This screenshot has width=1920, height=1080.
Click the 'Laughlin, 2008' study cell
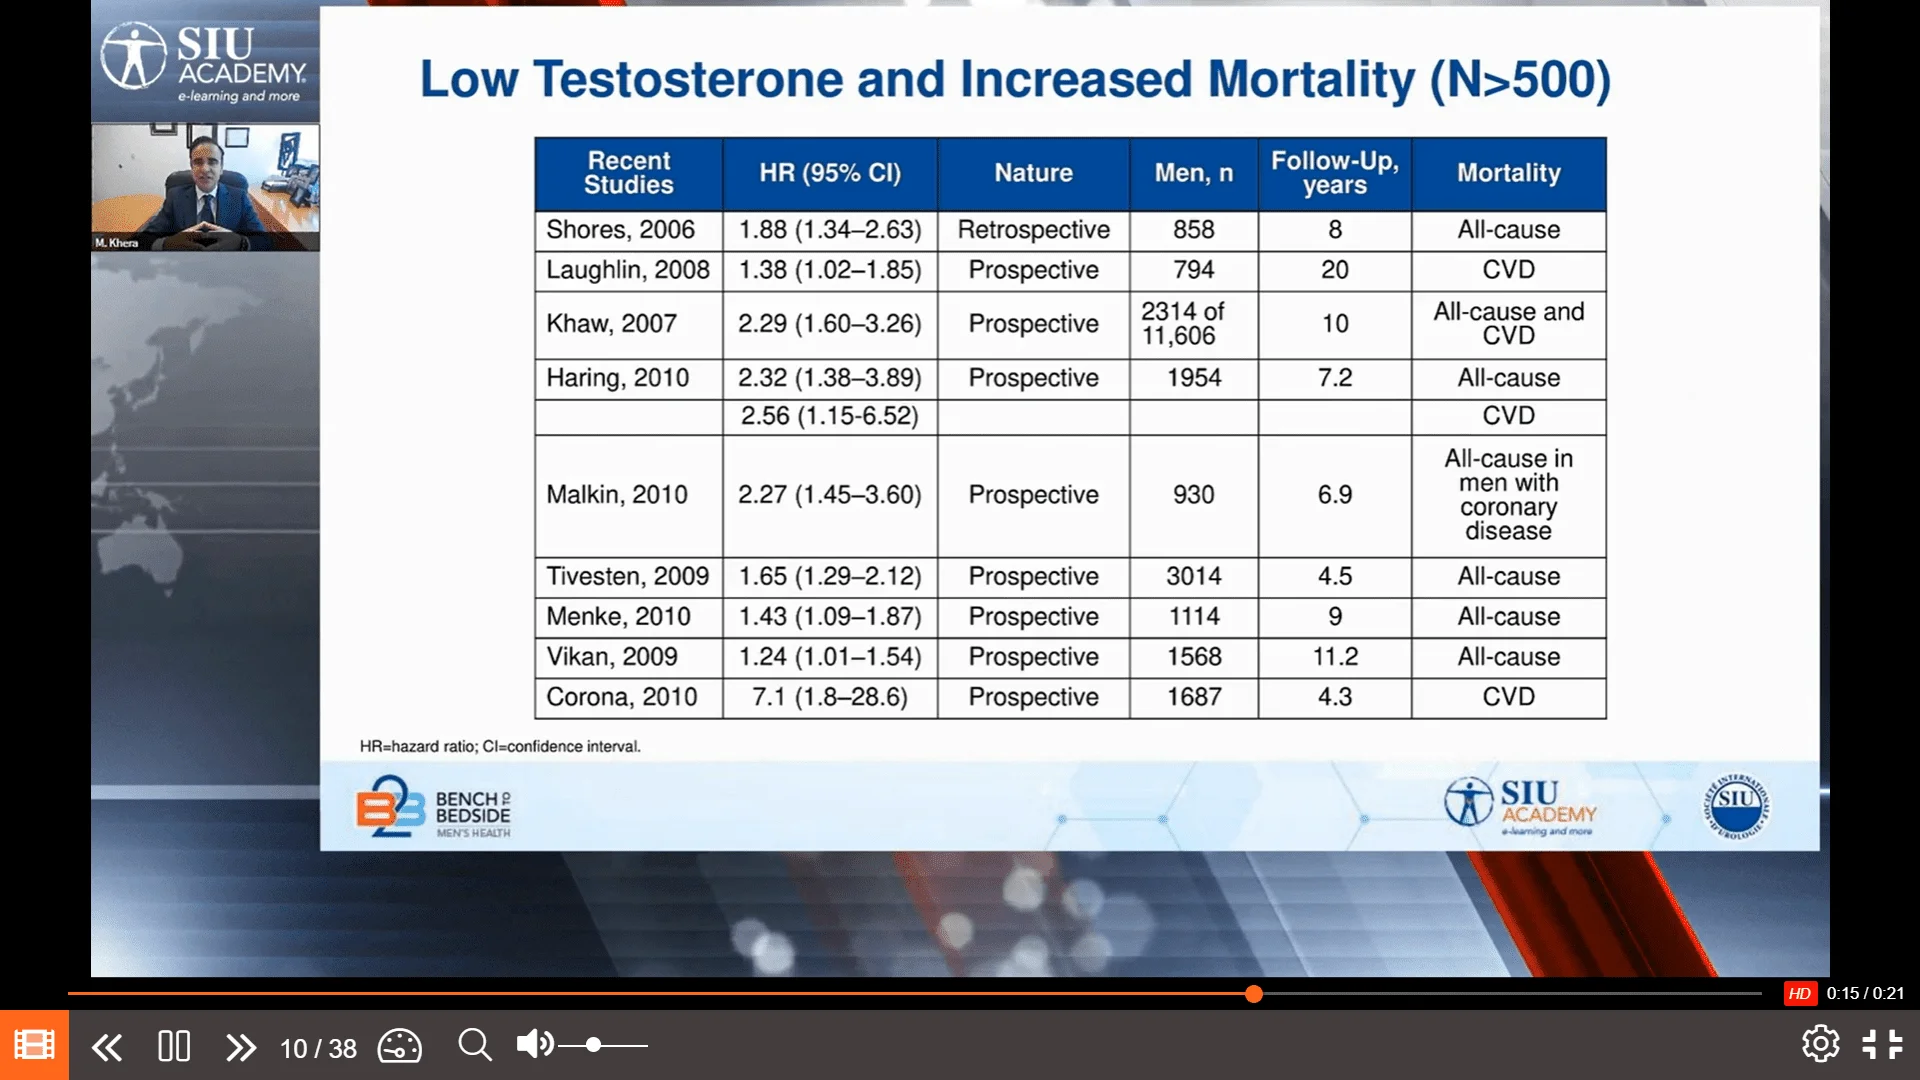629,270
